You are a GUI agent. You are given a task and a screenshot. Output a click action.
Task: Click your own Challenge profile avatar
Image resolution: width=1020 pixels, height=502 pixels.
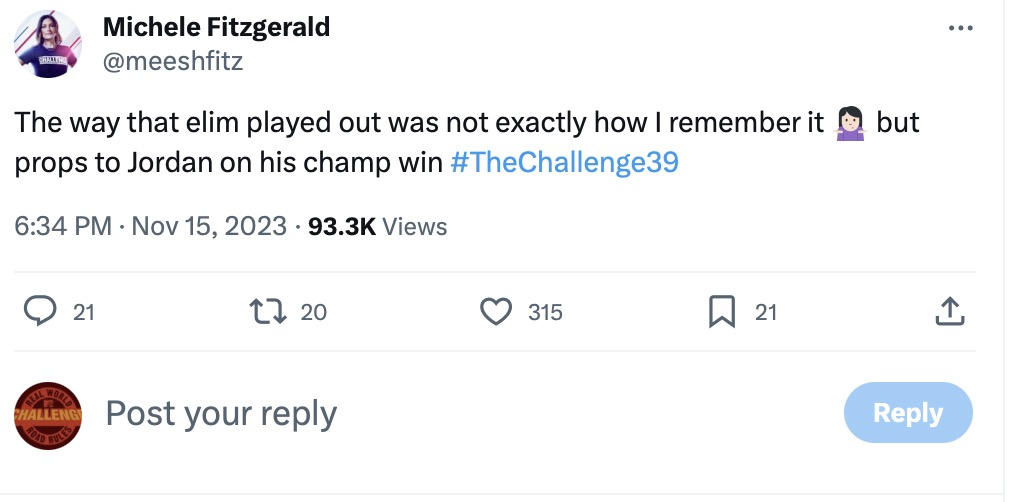(47, 413)
